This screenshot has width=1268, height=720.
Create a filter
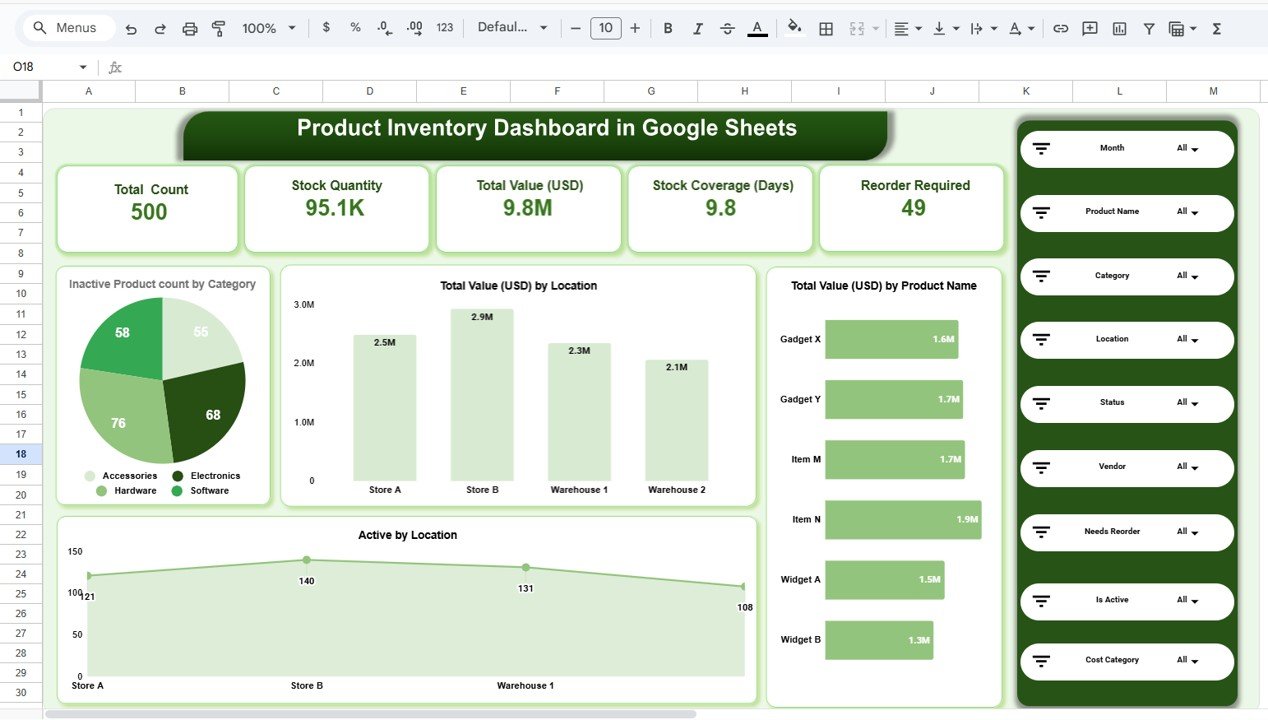pos(1148,28)
